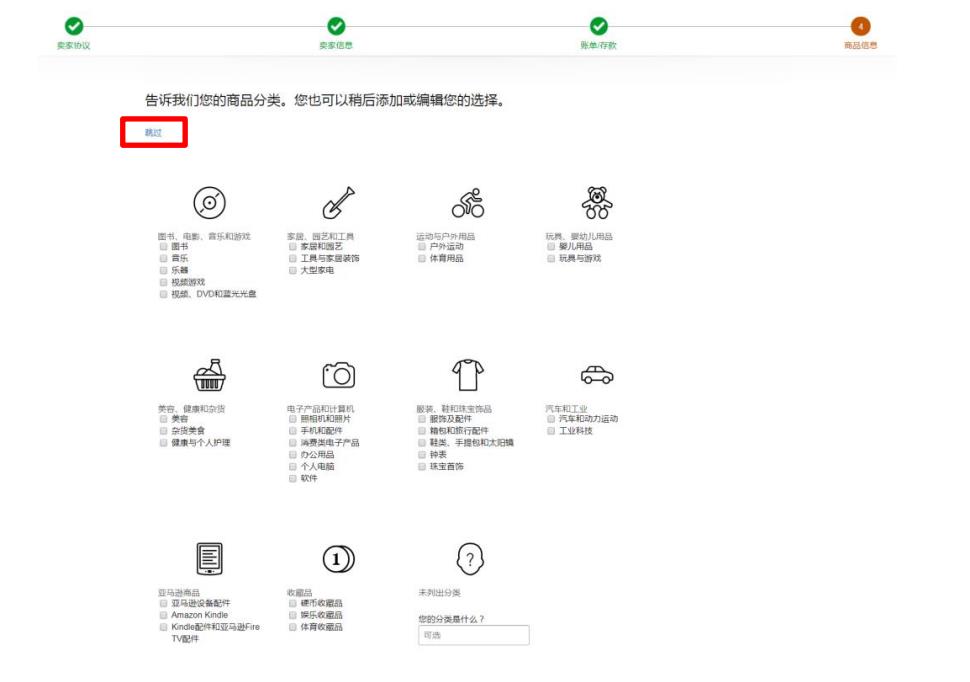Click the 跳过 skip link

(x=153, y=132)
